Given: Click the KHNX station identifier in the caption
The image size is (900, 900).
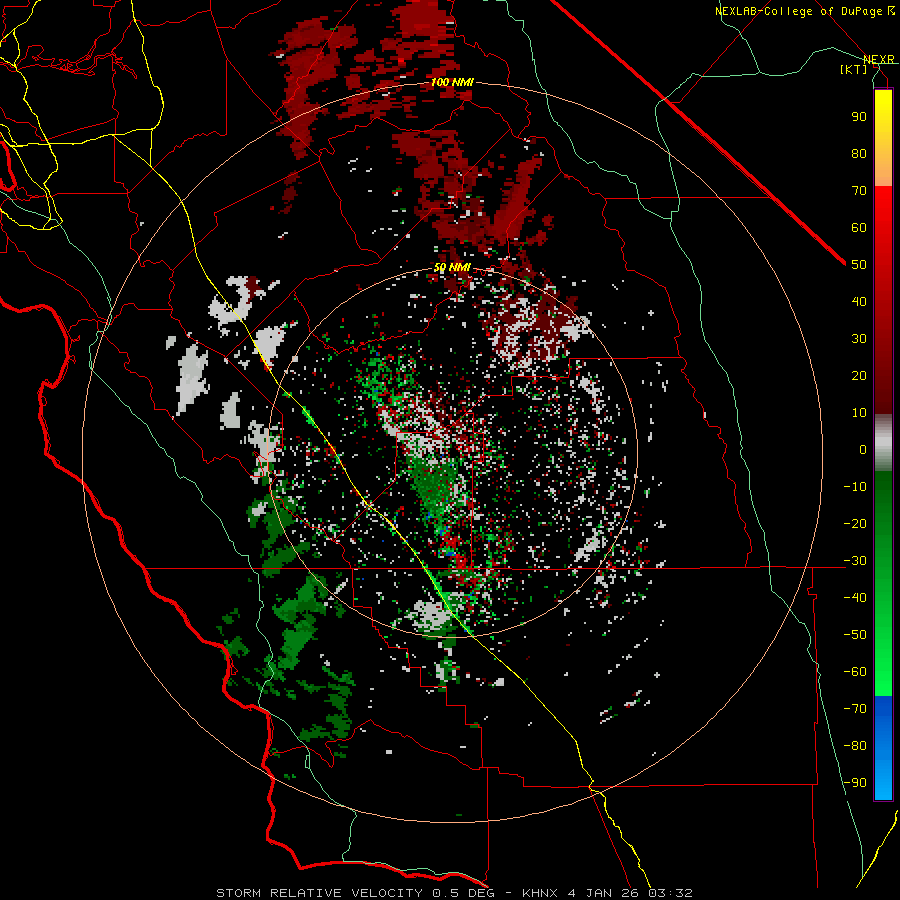Looking at the screenshot, I should (x=541, y=893).
